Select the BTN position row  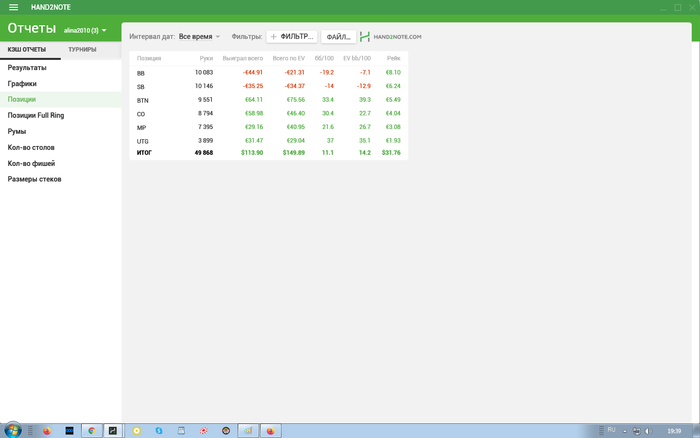[x=269, y=100]
